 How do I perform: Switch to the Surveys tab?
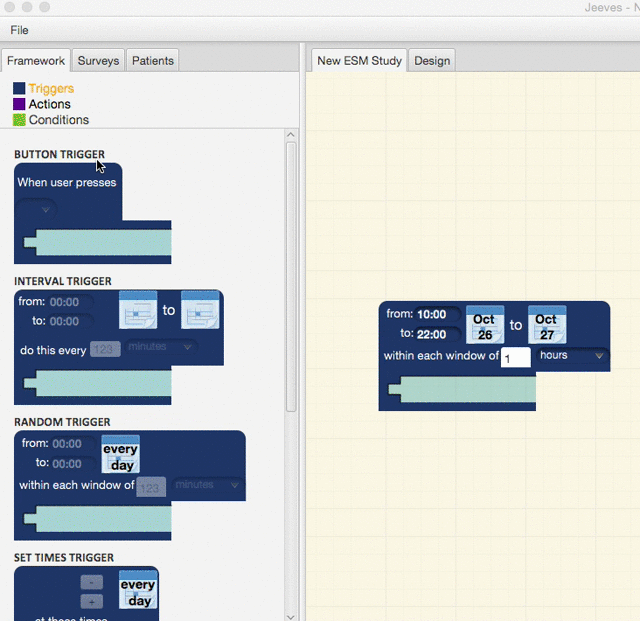[98, 61]
